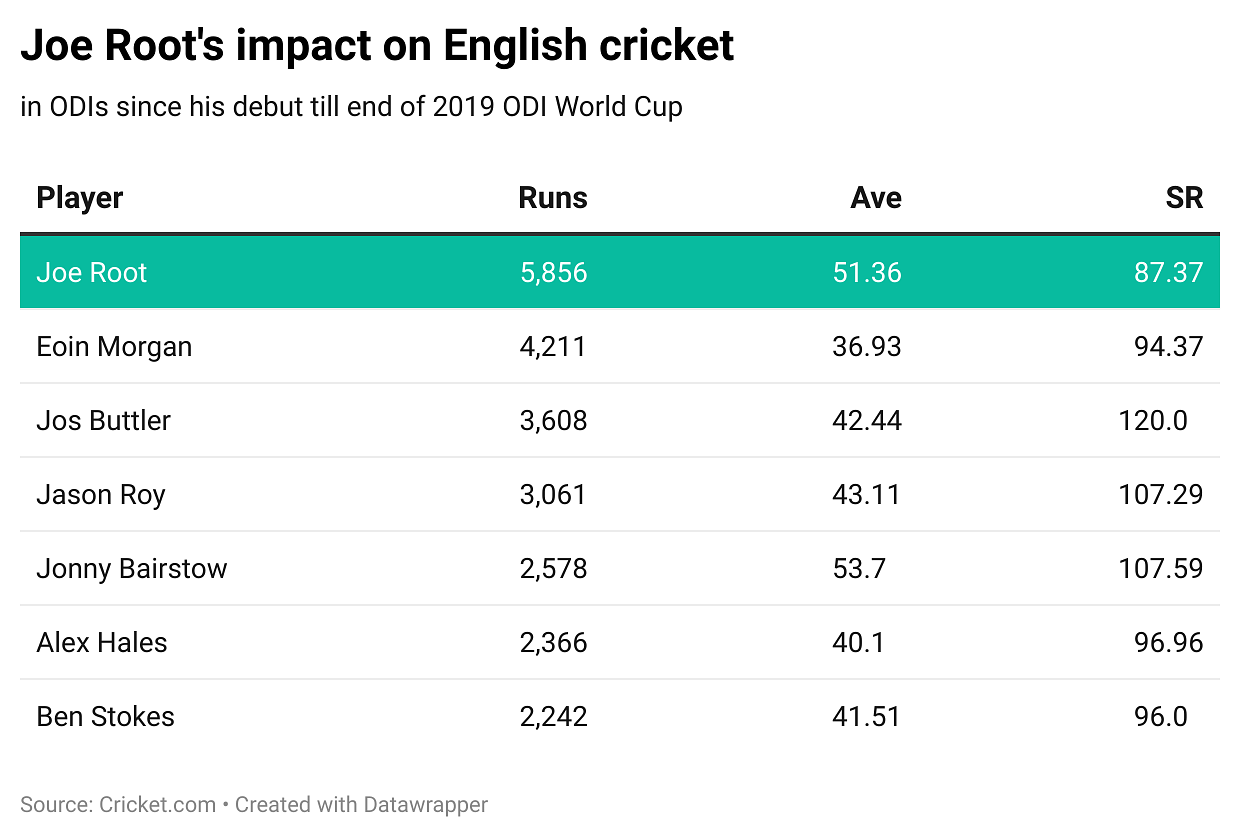Click Alex Hales' strike rate 96.96
The height and width of the screenshot is (838, 1240).
(x=1169, y=643)
